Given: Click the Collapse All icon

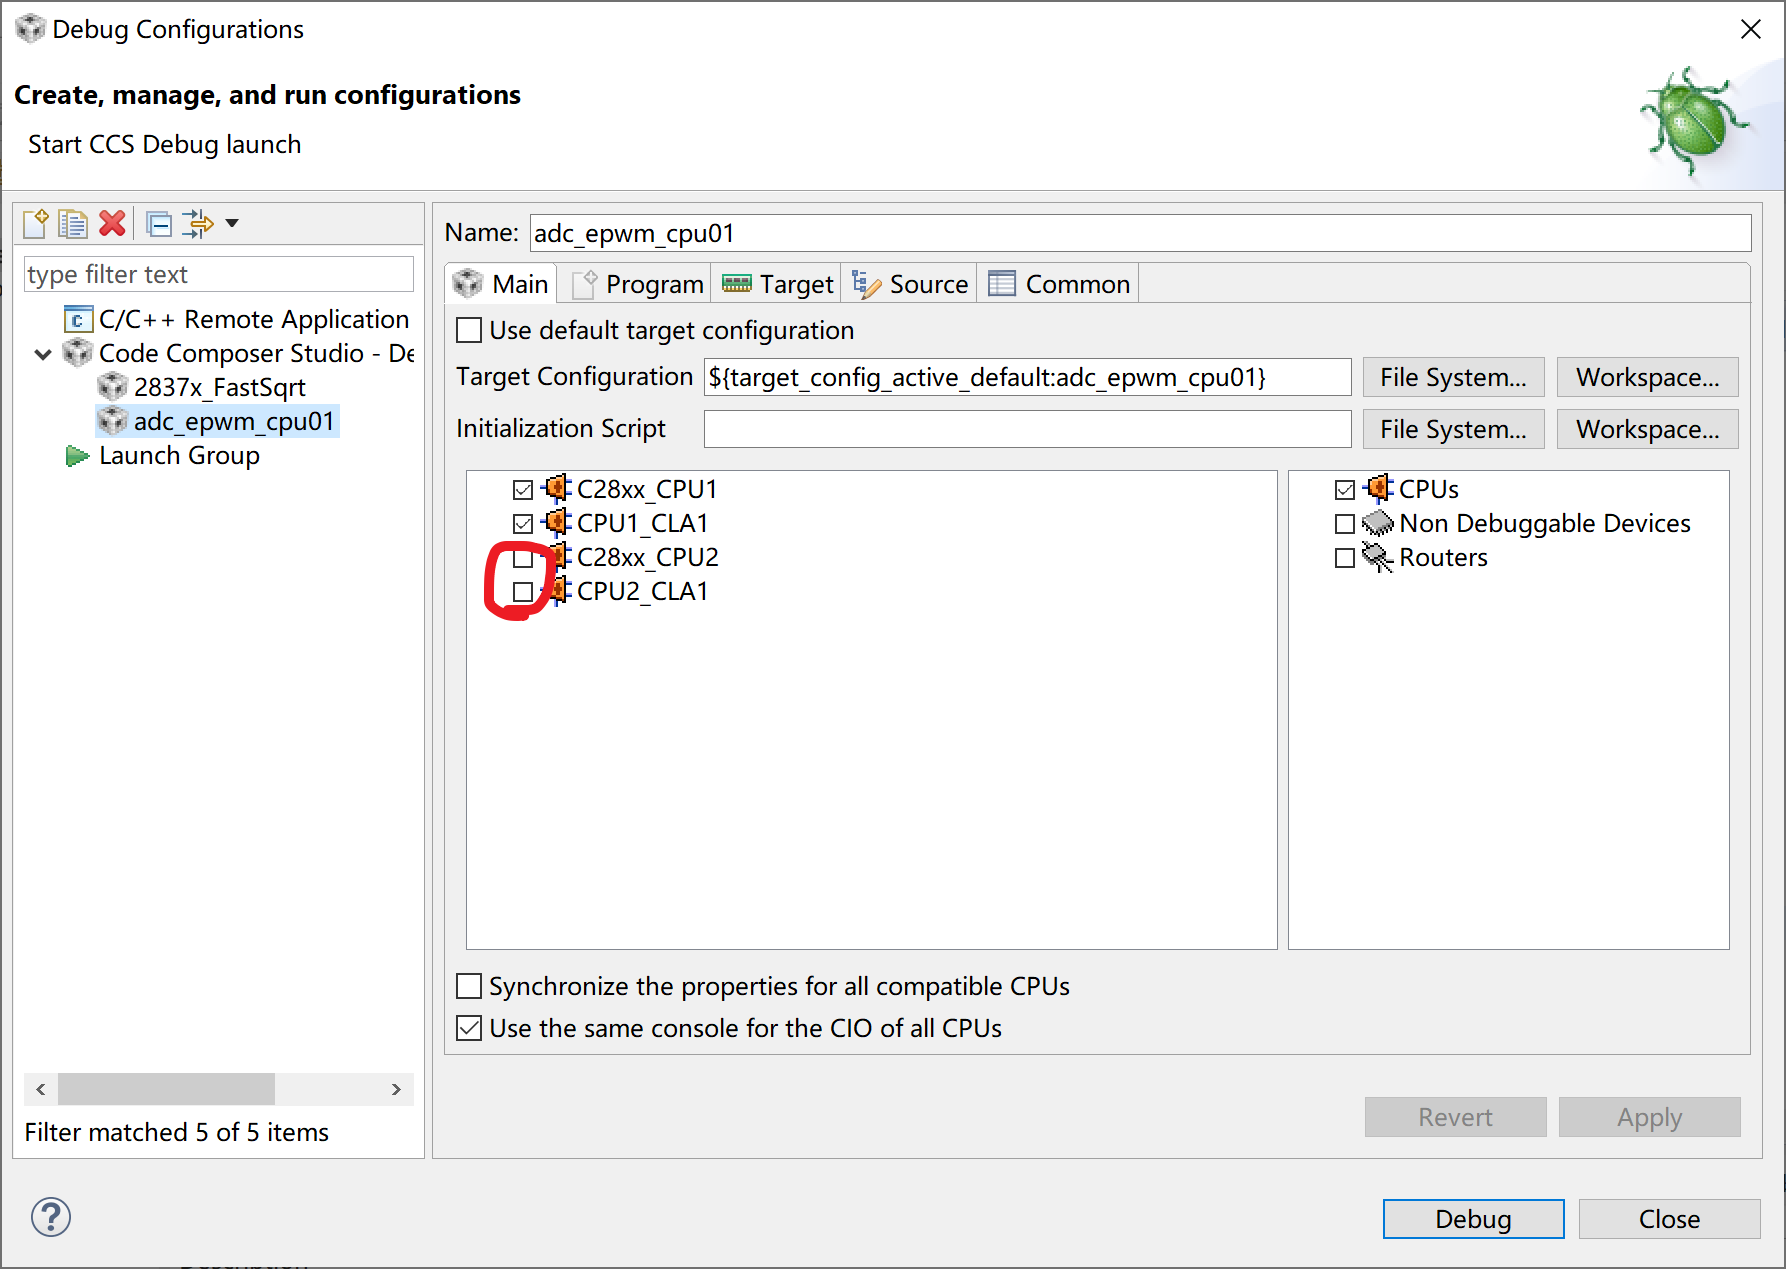Looking at the screenshot, I should tap(158, 223).
